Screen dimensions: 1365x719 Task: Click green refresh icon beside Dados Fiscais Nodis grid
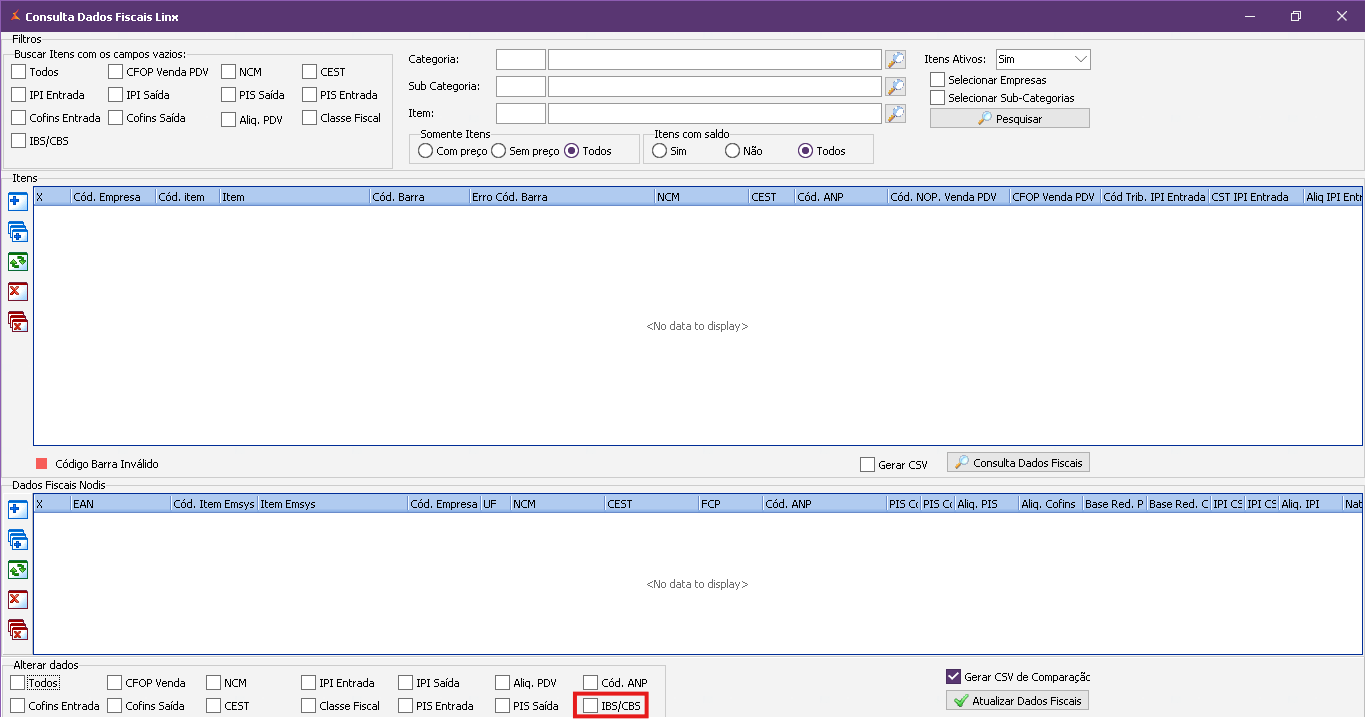[x=17, y=569]
